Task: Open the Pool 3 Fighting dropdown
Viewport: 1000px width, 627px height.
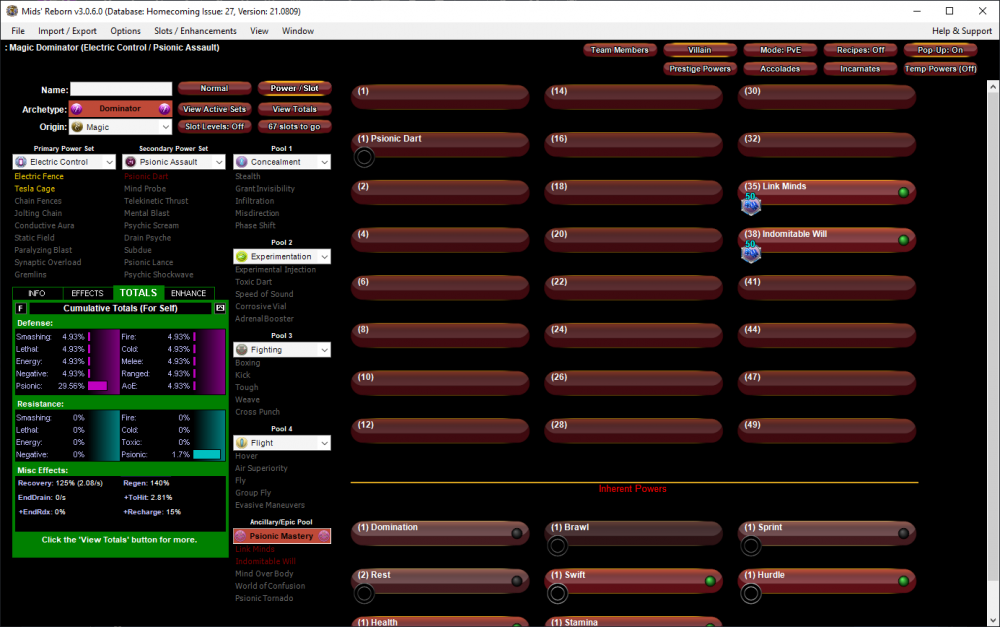Action: coord(282,350)
